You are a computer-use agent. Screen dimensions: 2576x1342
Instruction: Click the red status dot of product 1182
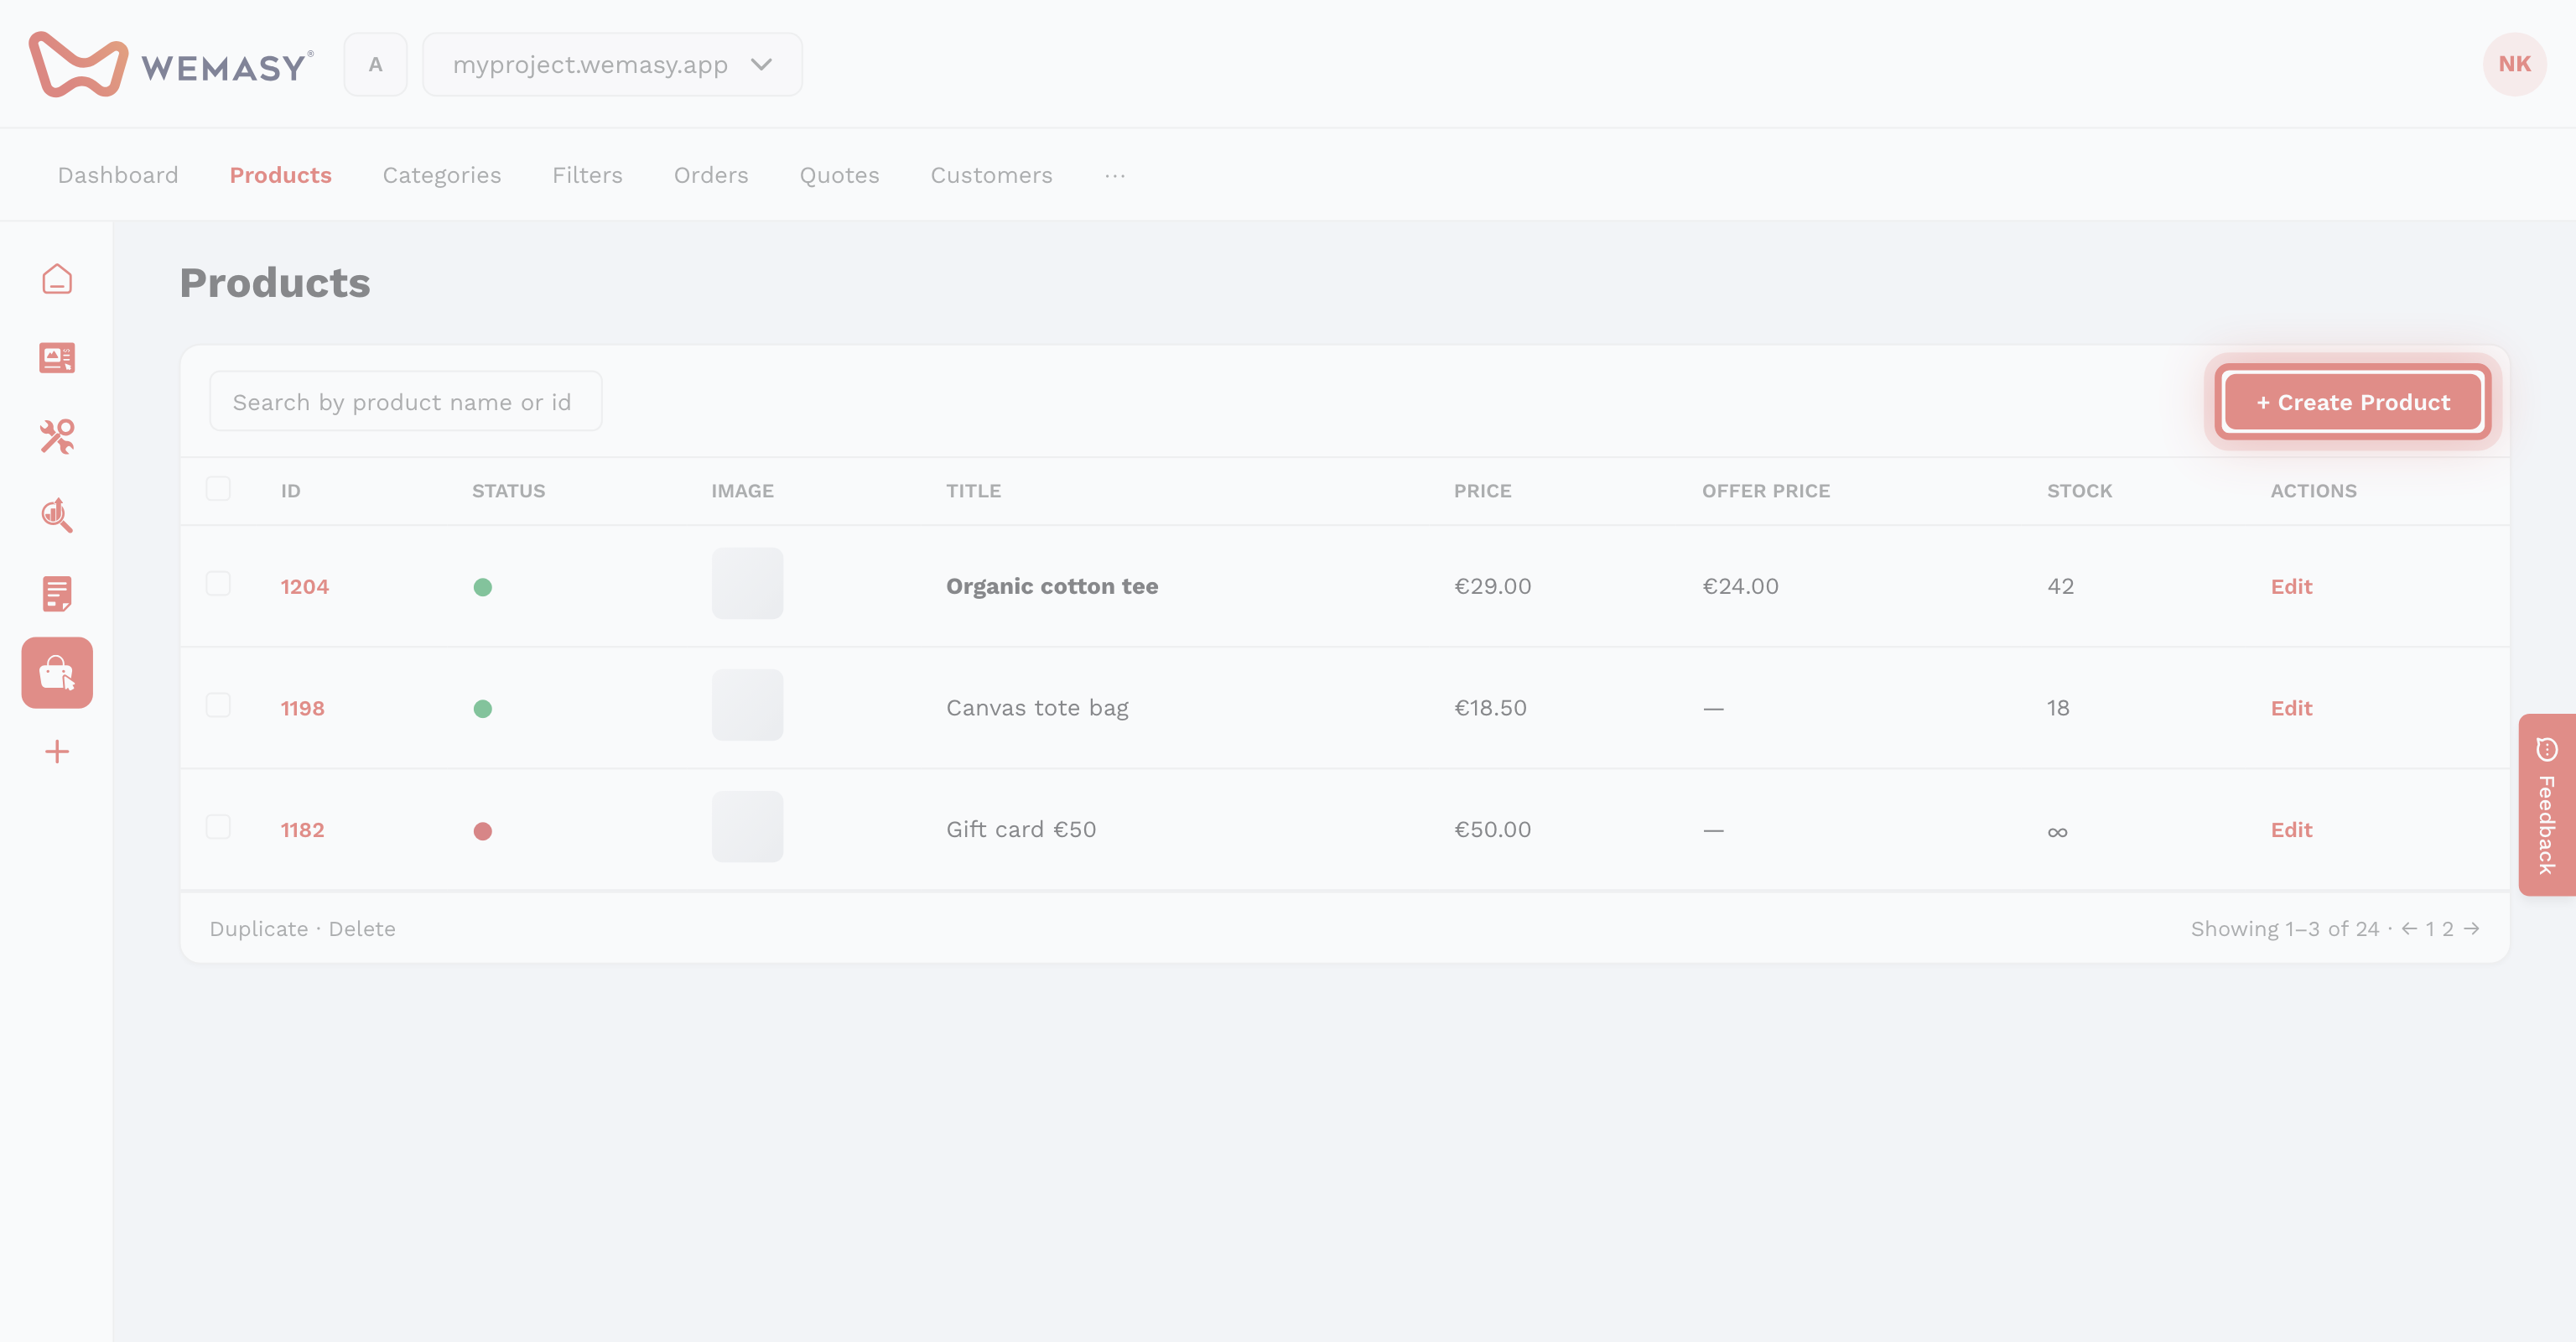point(482,831)
